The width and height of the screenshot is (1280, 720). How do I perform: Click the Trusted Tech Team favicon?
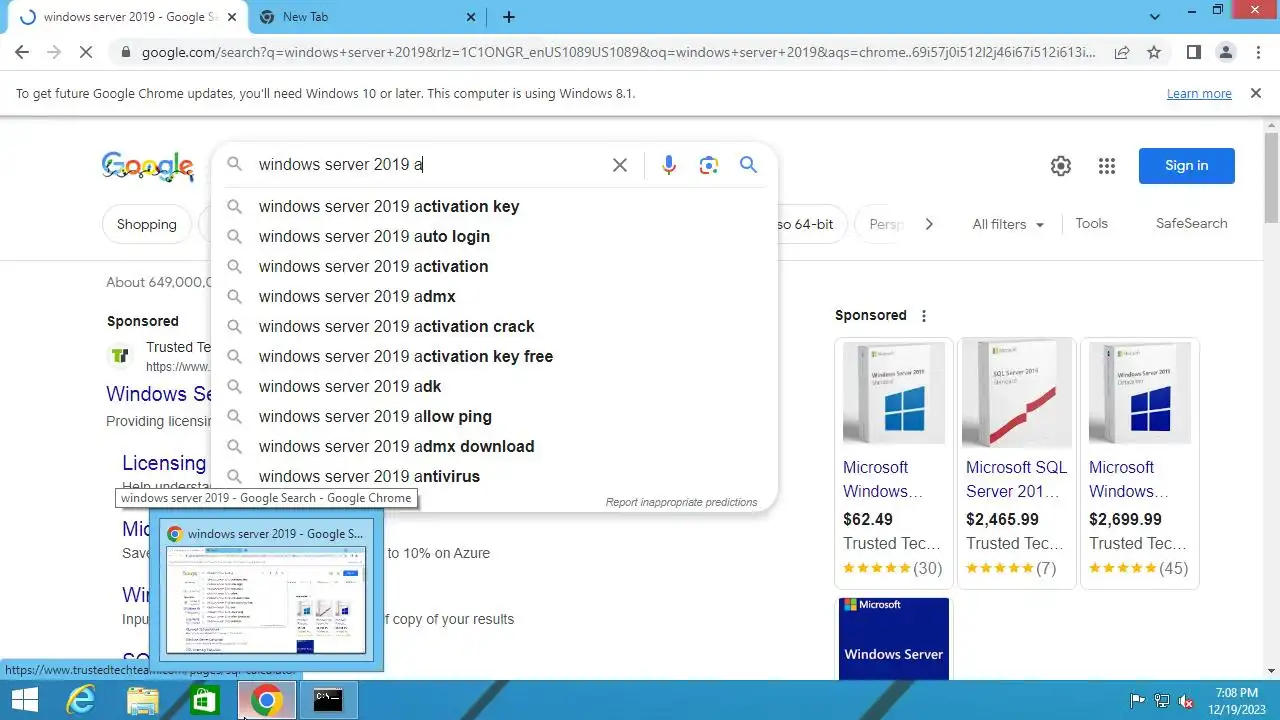[120, 355]
